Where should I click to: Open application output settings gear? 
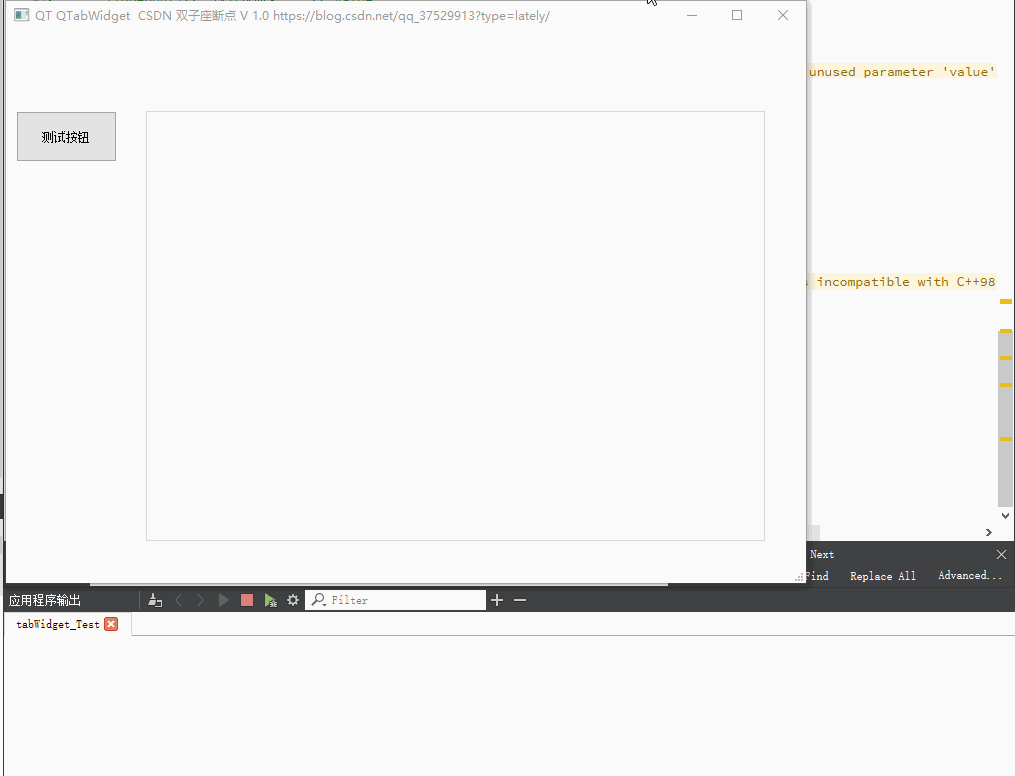coord(293,600)
